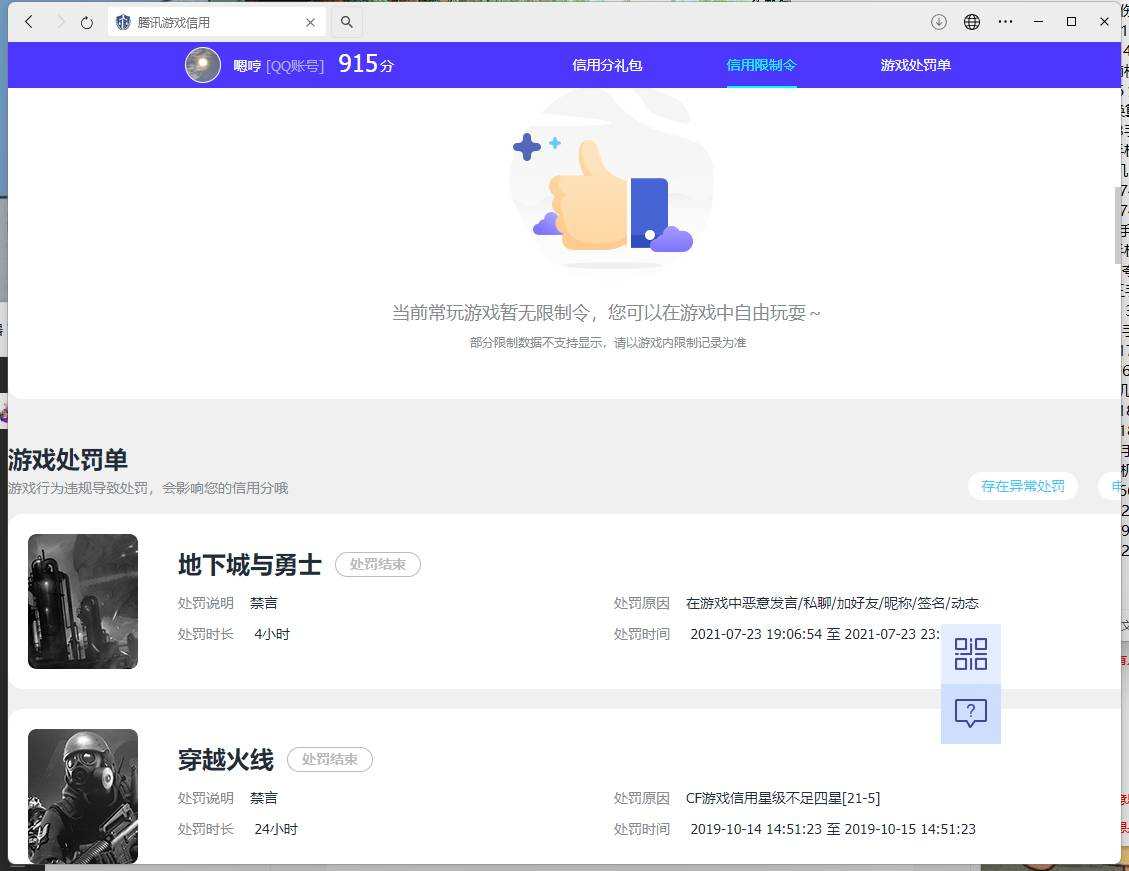The width and height of the screenshot is (1129, 871).
Task: Click the shield favicon on the tab
Action: [x=123, y=22]
